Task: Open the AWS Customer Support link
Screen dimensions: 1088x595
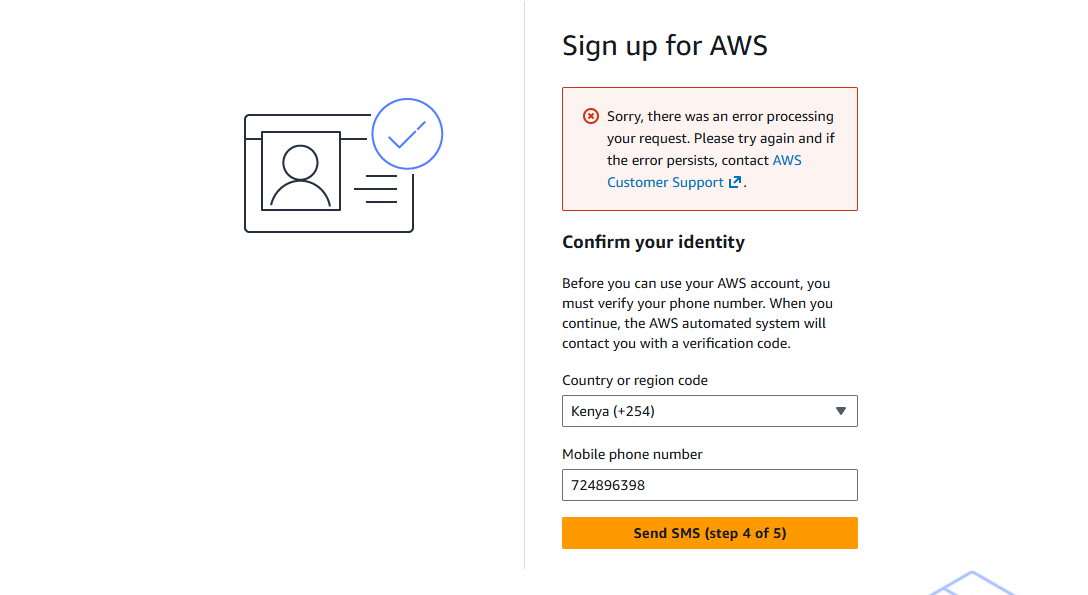Action: coord(664,182)
